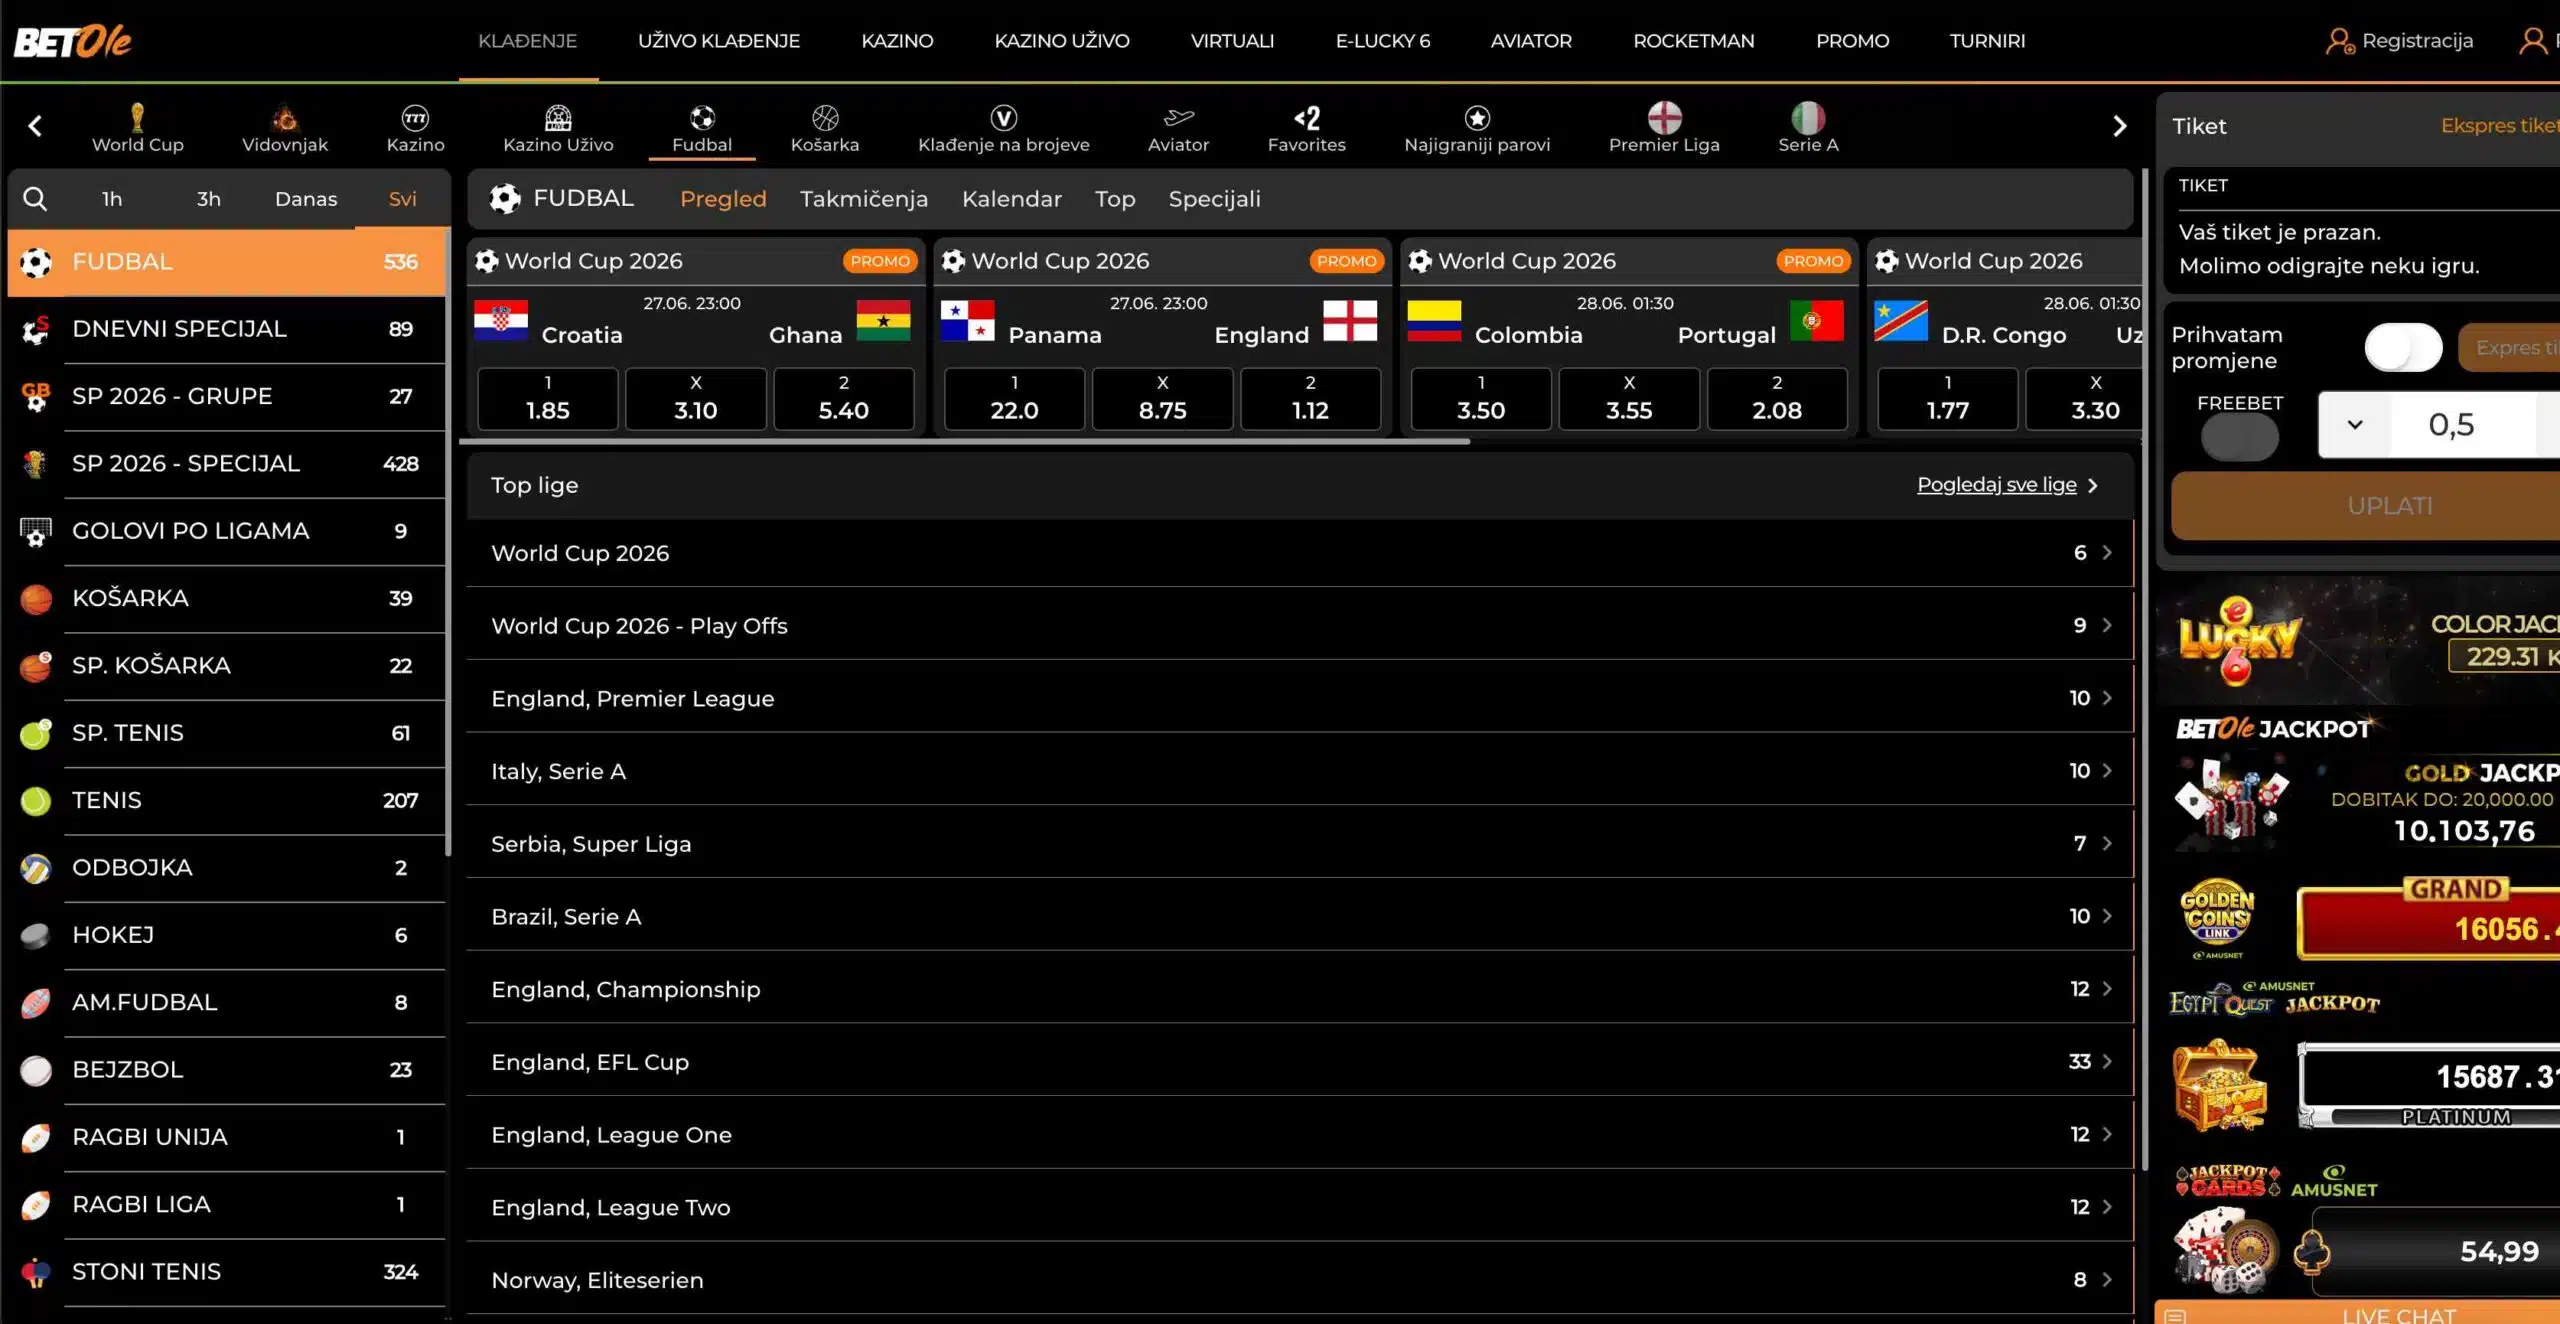Click the Pogledaj sve lige link
This screenshot has width=2560, height=1324.
(1996, 485)
